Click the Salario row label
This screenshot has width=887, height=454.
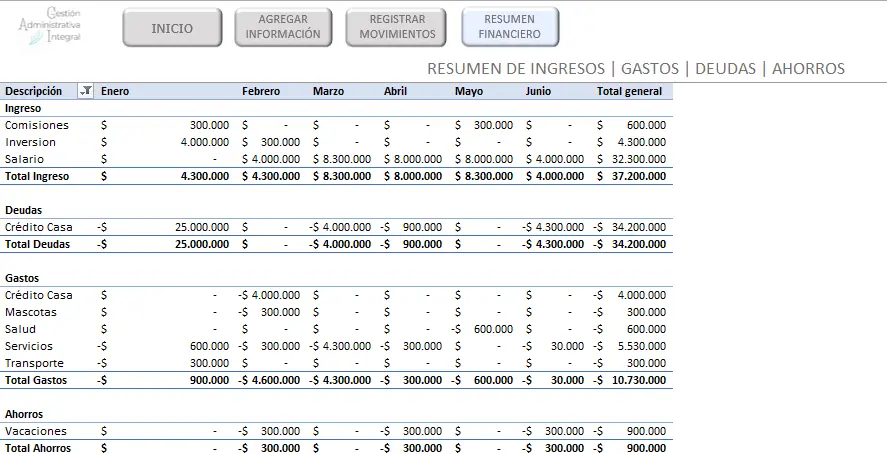coord(25,159)
